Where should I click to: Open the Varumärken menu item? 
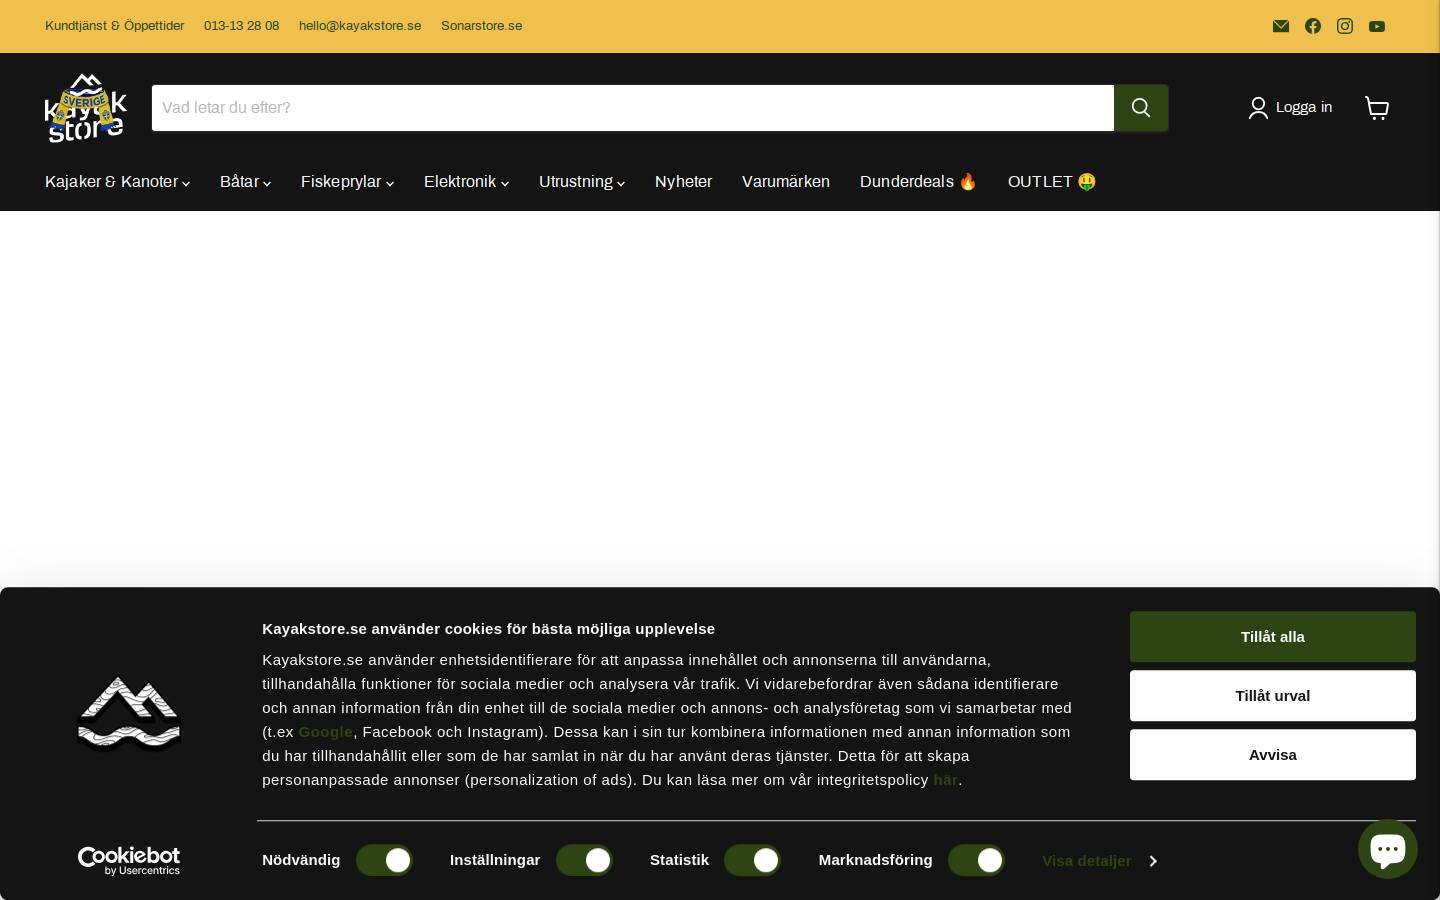click(786, 182)
